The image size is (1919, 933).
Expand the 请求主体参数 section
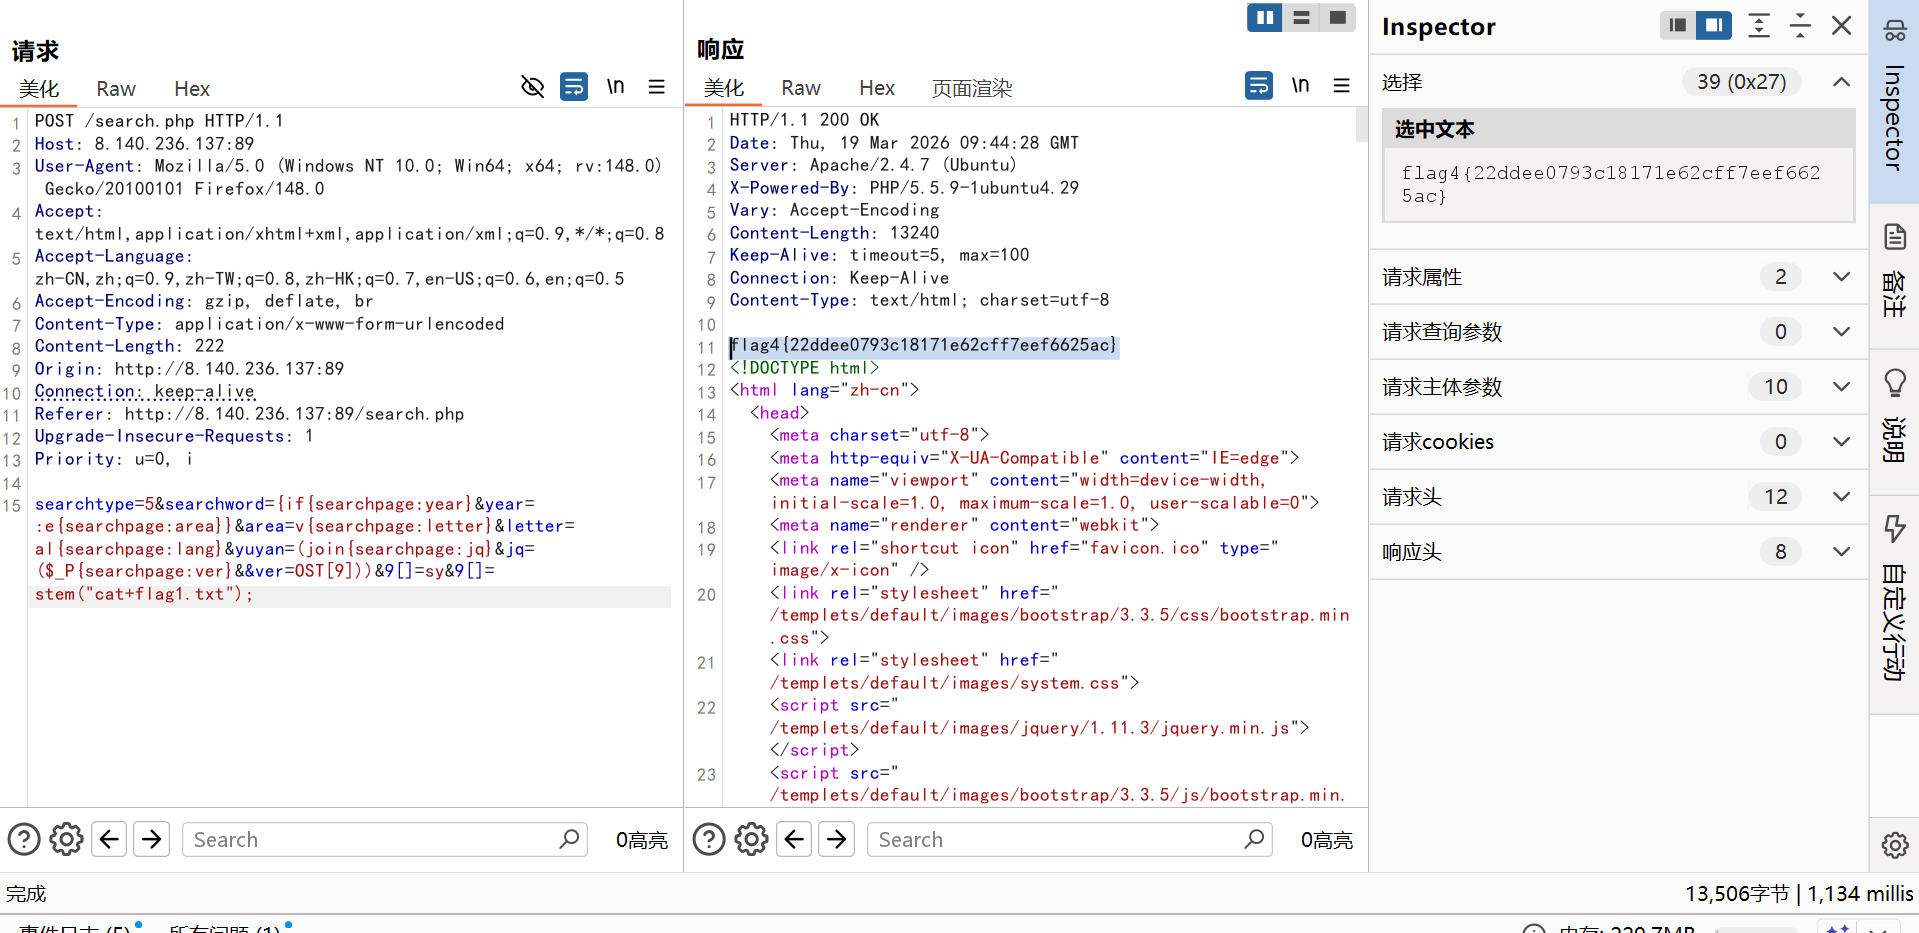[1841, 387]
